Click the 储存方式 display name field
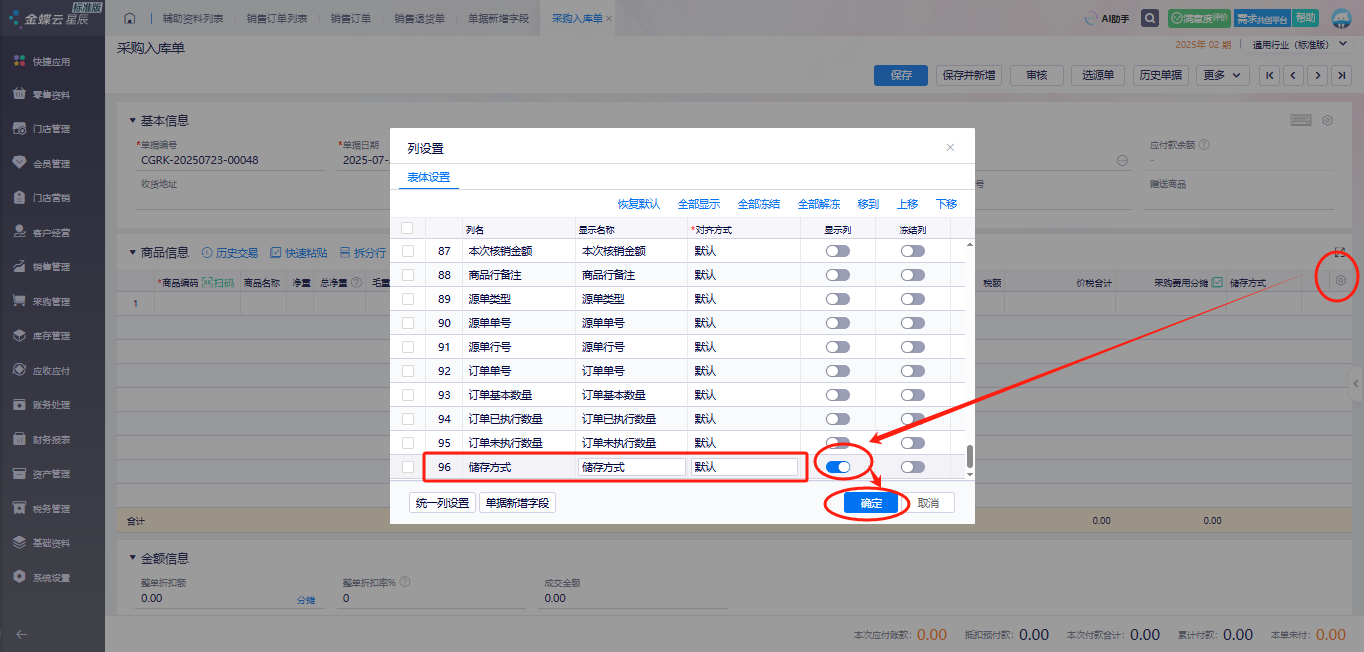The height and width of the screenshot is (652, 1364). pyautogui.click(x=631, y=467)
